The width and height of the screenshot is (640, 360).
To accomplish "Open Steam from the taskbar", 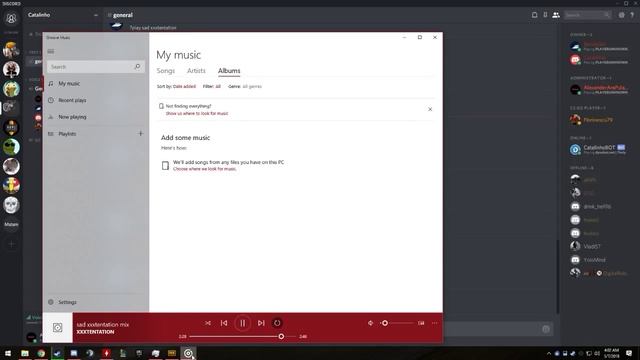I will pos(58,353).
